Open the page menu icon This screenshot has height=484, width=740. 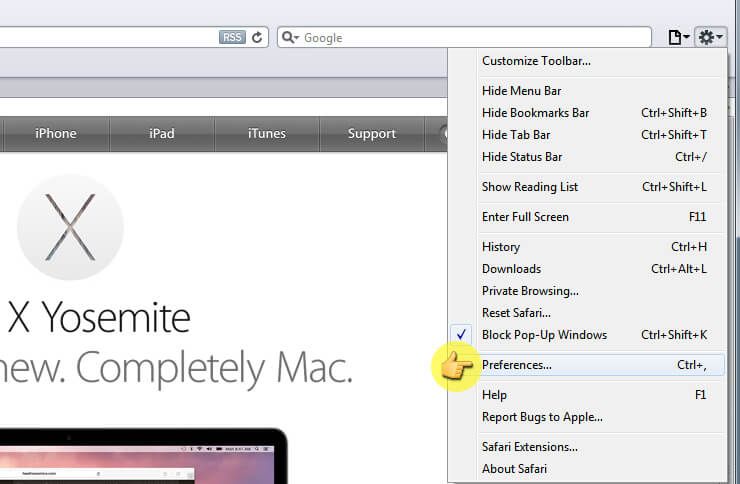coord(679,37)
